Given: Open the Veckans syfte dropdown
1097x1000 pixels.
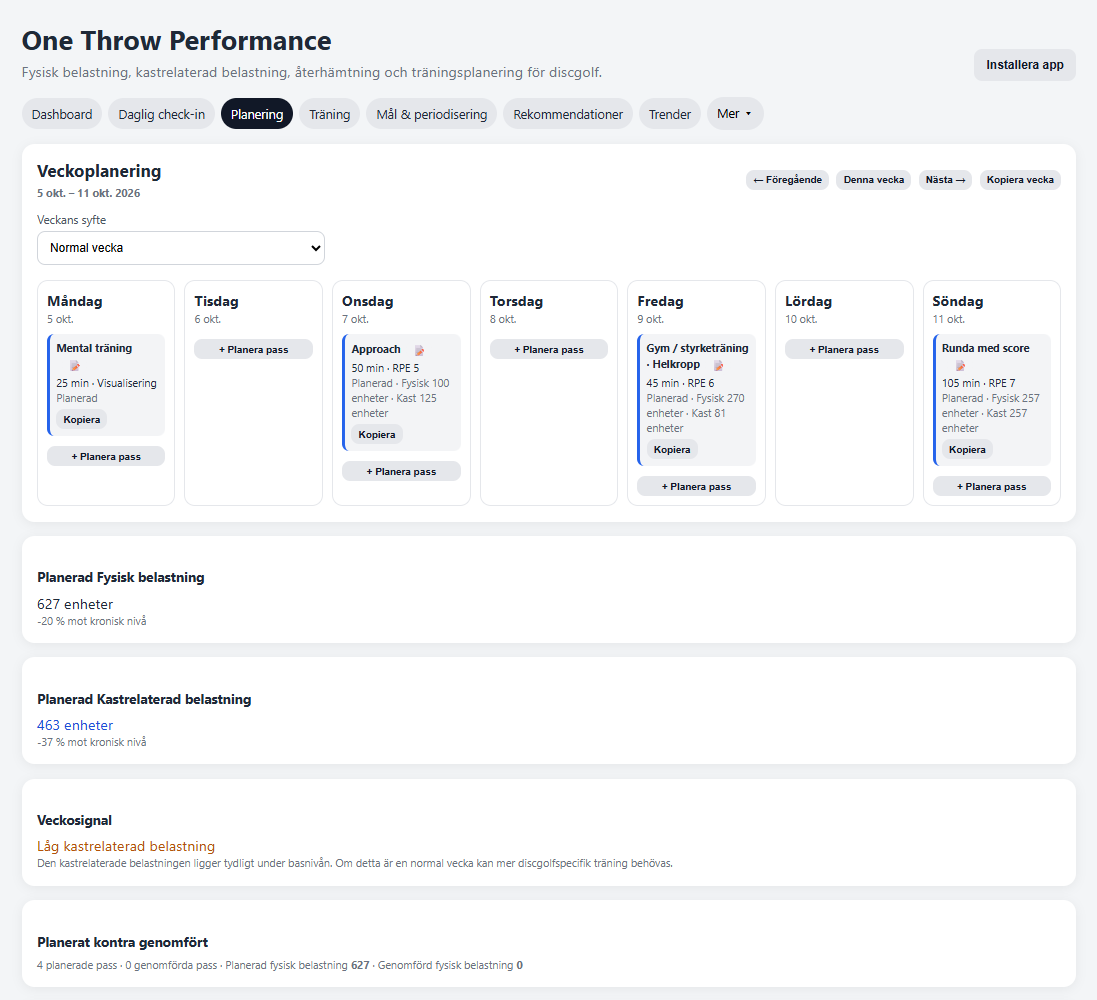Looking at the screenshot, I should [181, 248].
